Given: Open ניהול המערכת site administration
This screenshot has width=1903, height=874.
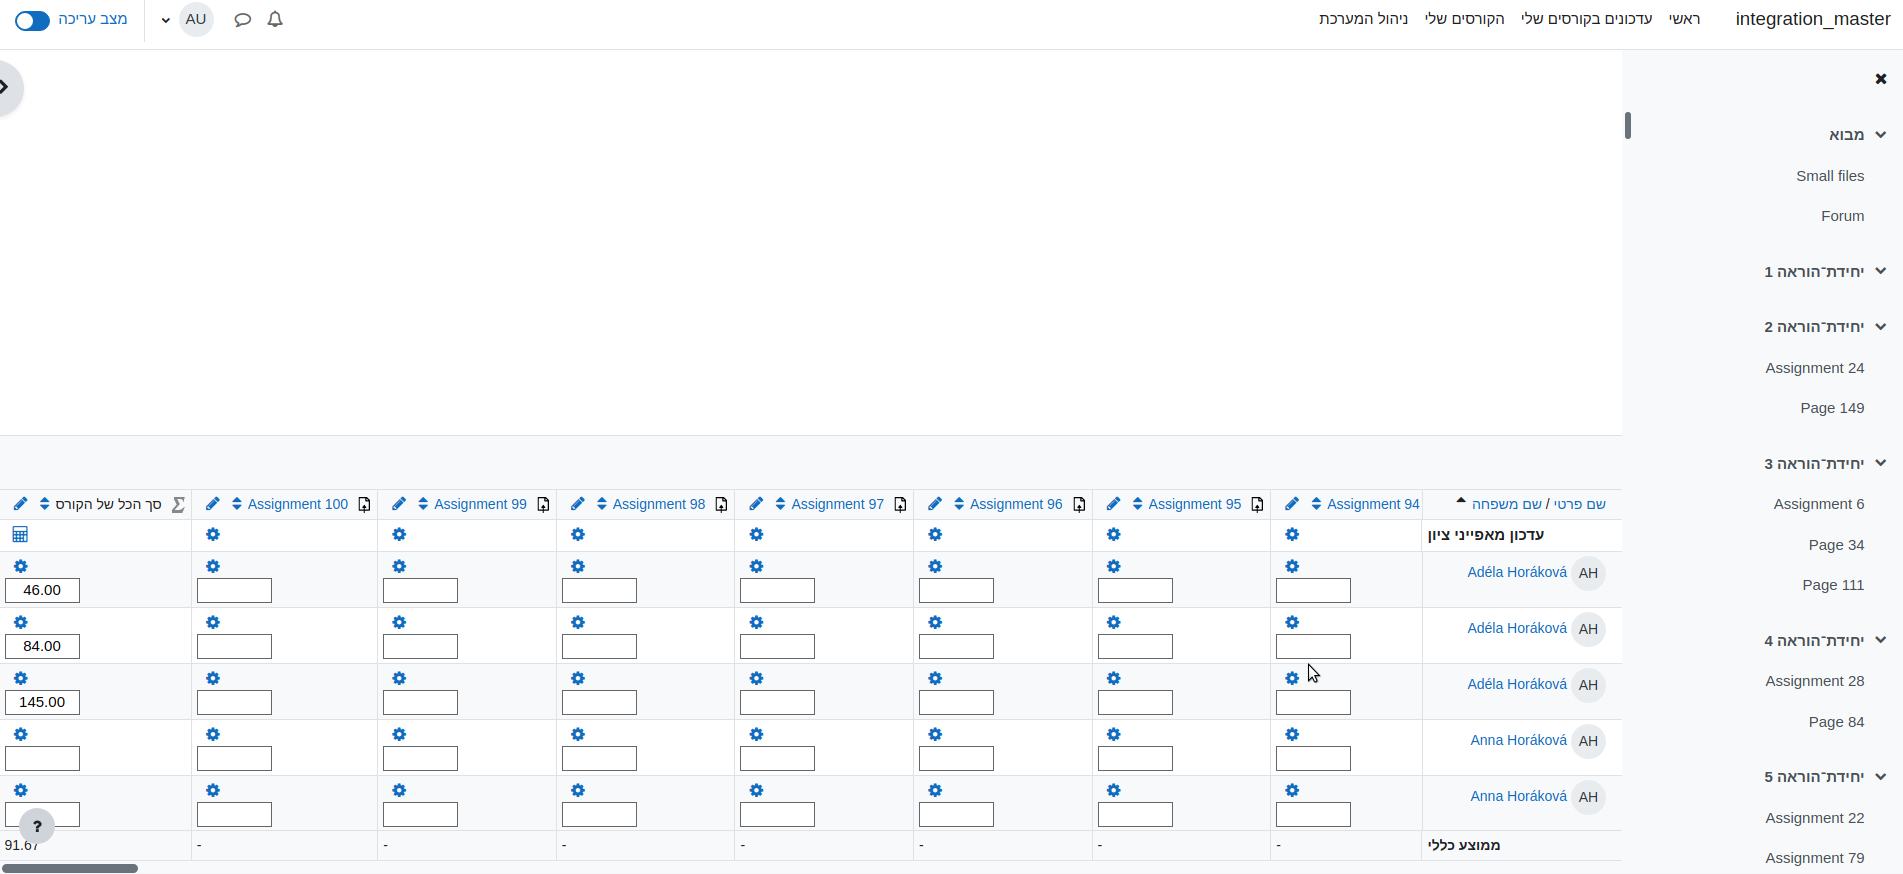Looking at the screenshot, I should point(1363,19).
